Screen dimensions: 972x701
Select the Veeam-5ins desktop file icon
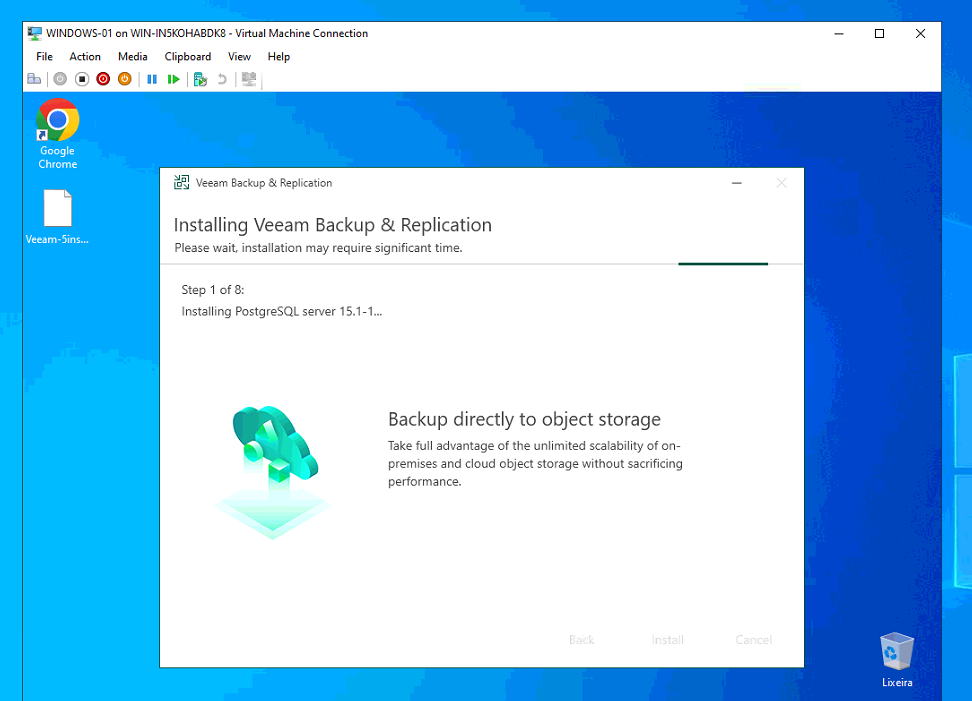57,217
